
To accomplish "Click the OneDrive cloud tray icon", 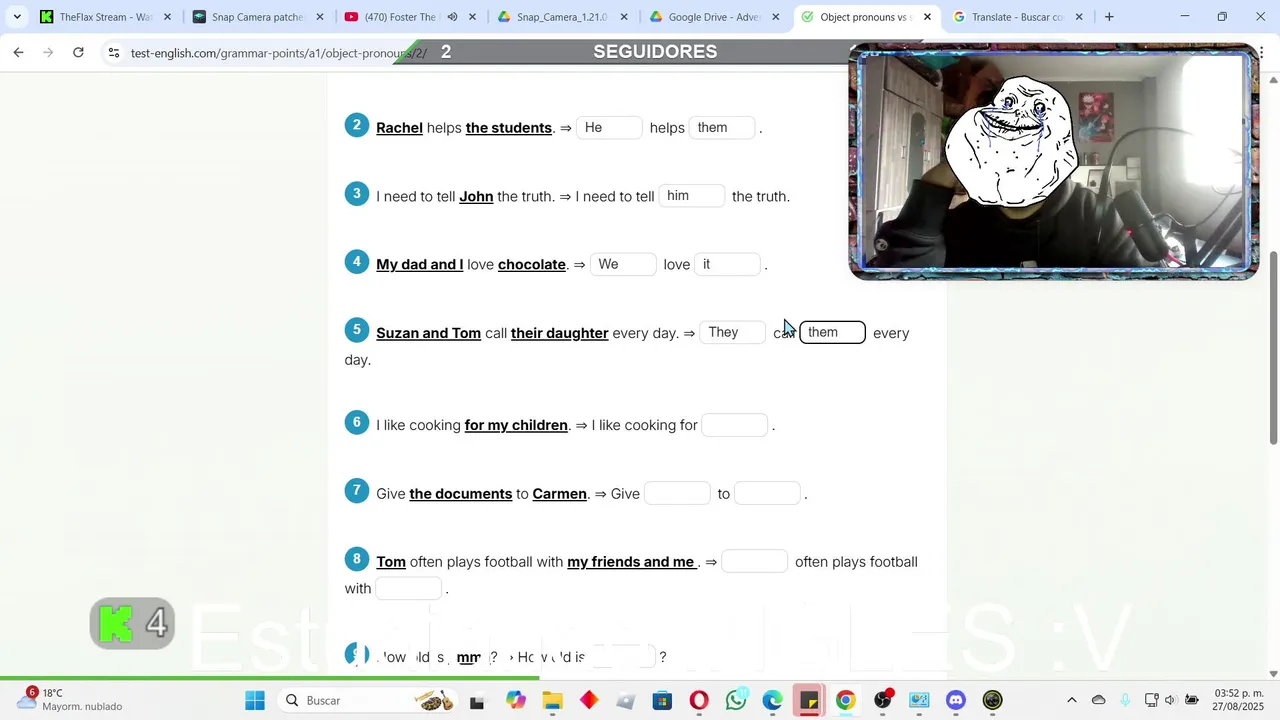I will 1099,700.
